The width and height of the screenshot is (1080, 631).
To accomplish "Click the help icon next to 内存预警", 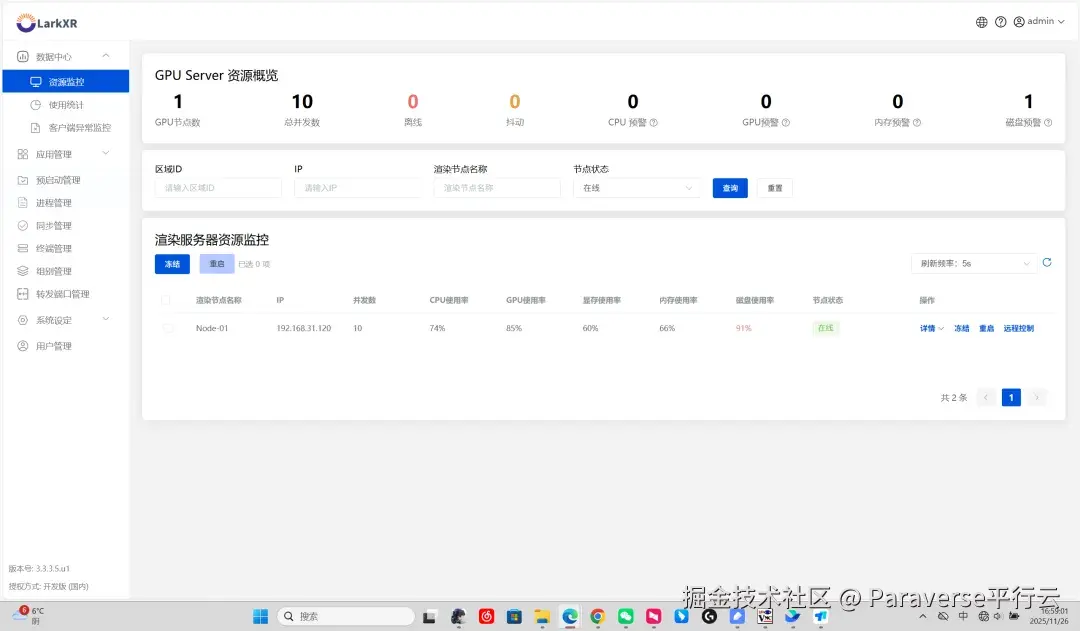I will click(x=917, y=123).
